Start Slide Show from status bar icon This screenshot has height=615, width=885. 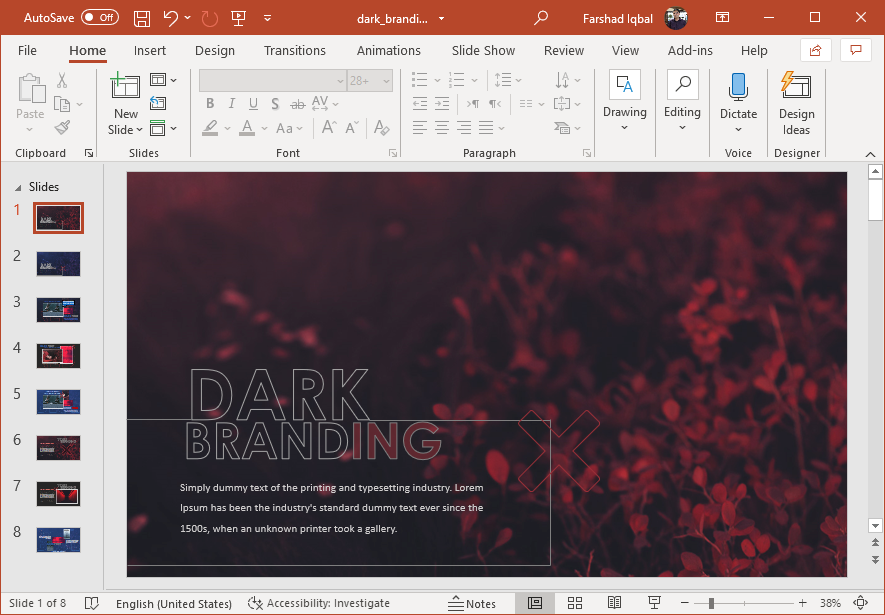tap(654, 603)
